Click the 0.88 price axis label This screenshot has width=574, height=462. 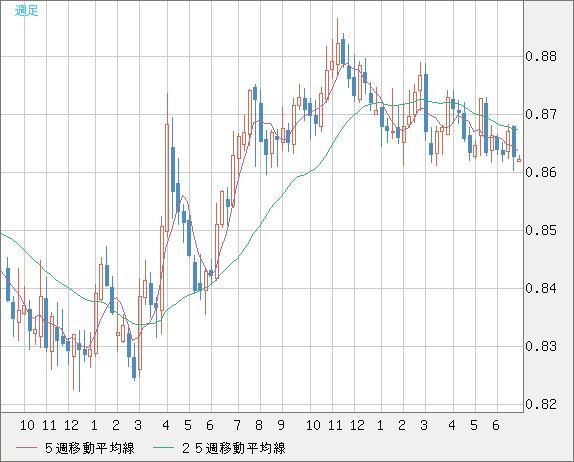541,56
